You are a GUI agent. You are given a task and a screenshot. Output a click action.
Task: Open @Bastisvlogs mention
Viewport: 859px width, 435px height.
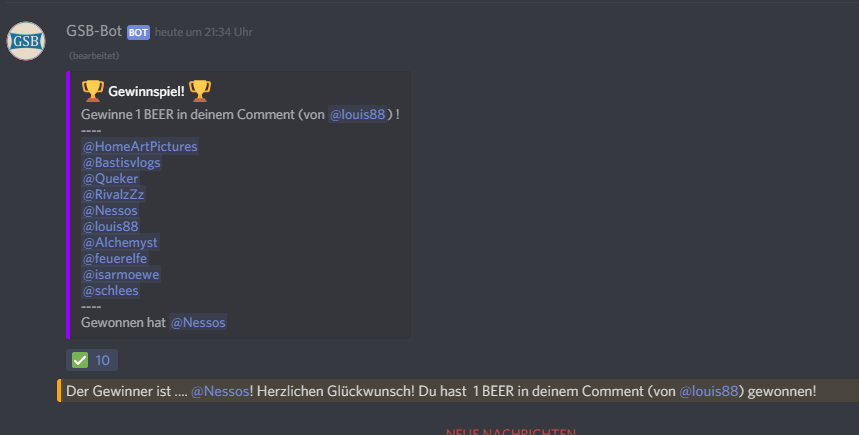tap(121, 162)
